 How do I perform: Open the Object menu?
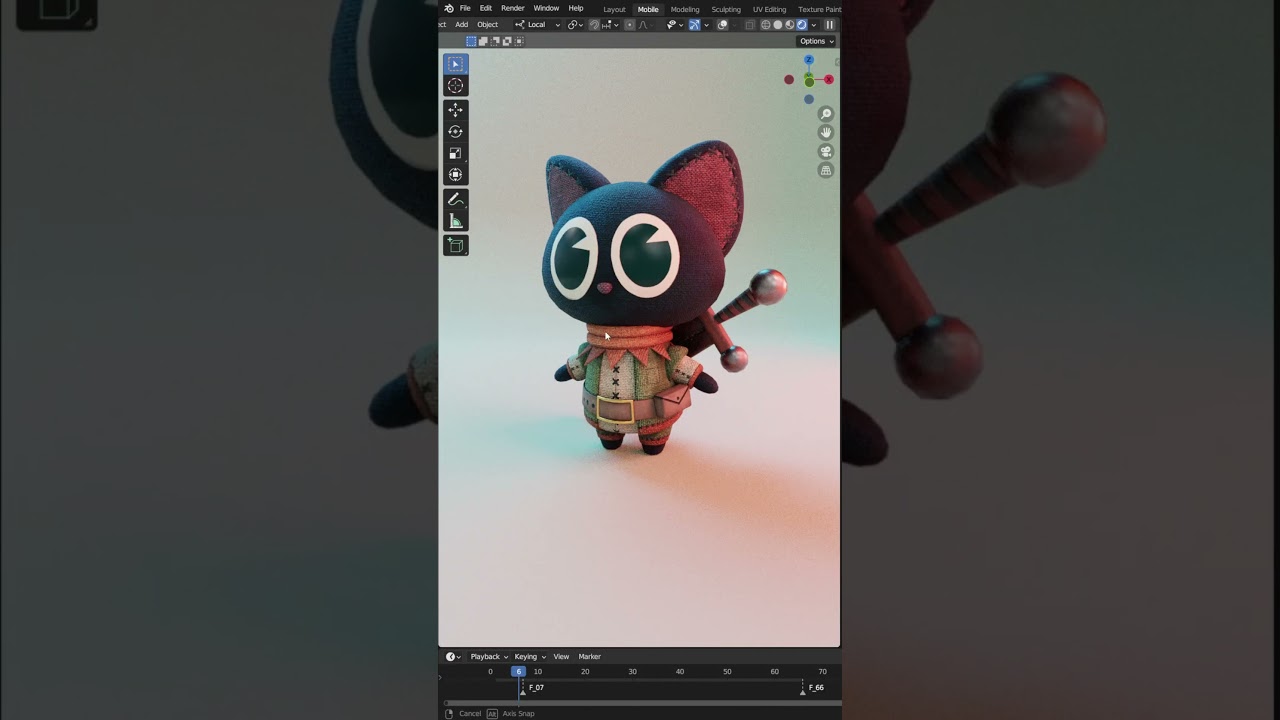(x=487, y=25)
